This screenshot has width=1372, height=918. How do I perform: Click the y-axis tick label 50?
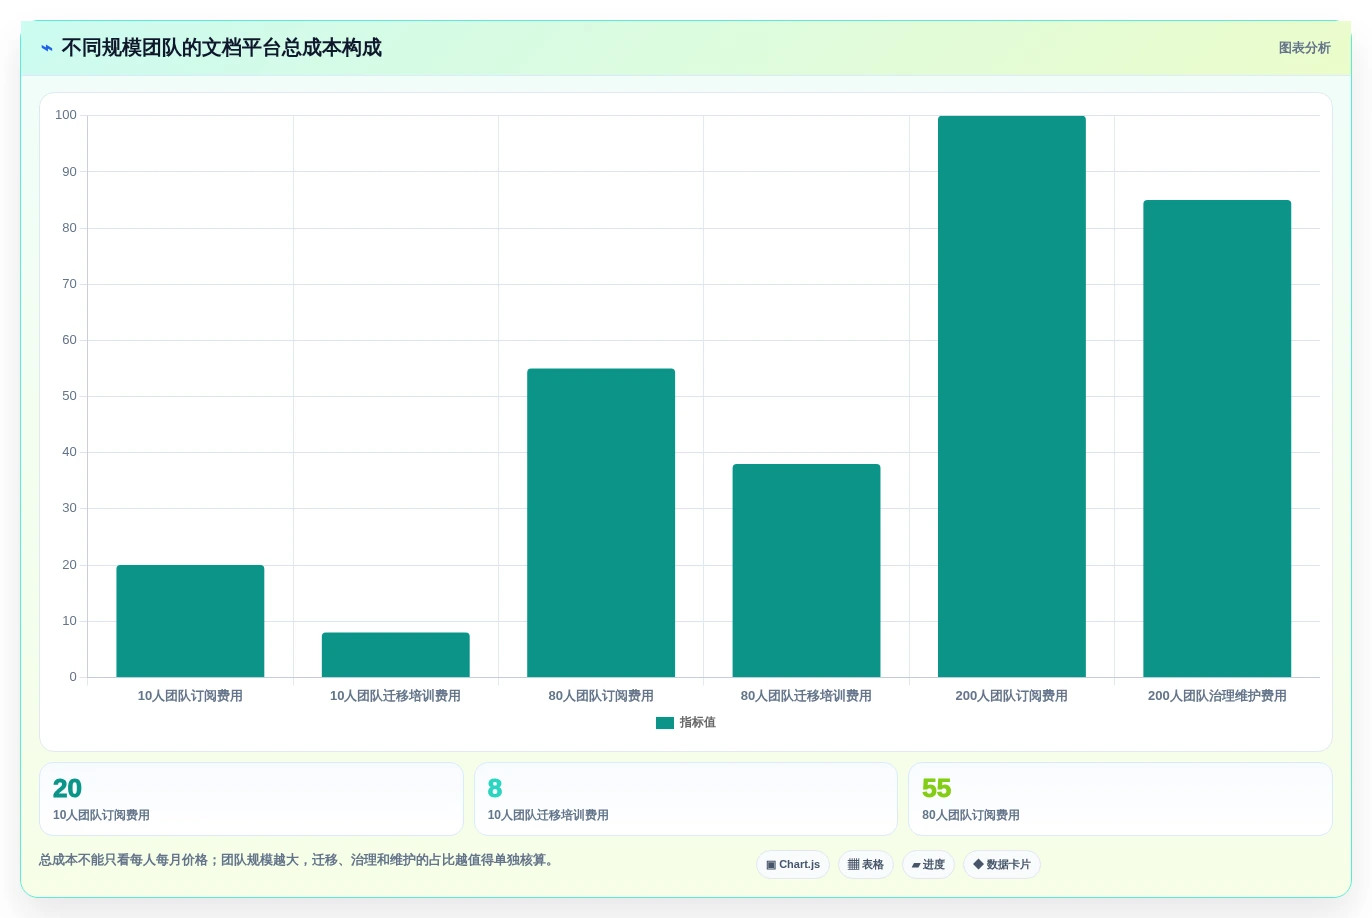[x=69, y=396]
